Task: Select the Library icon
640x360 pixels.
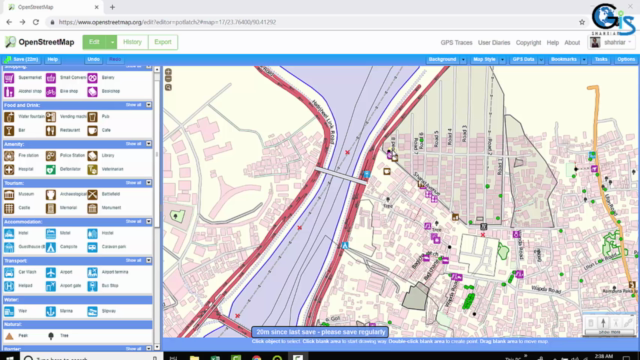Action: (92, 156)
